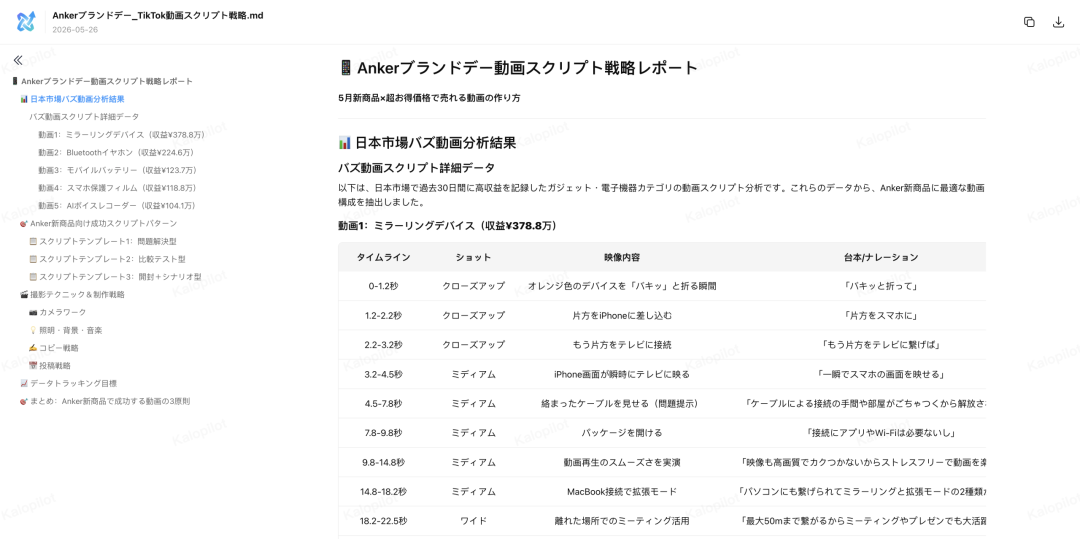1080x539 pixels.
Task: Open 撮影テクニック＆制作戦略 outline section
Action: point(72,295)
